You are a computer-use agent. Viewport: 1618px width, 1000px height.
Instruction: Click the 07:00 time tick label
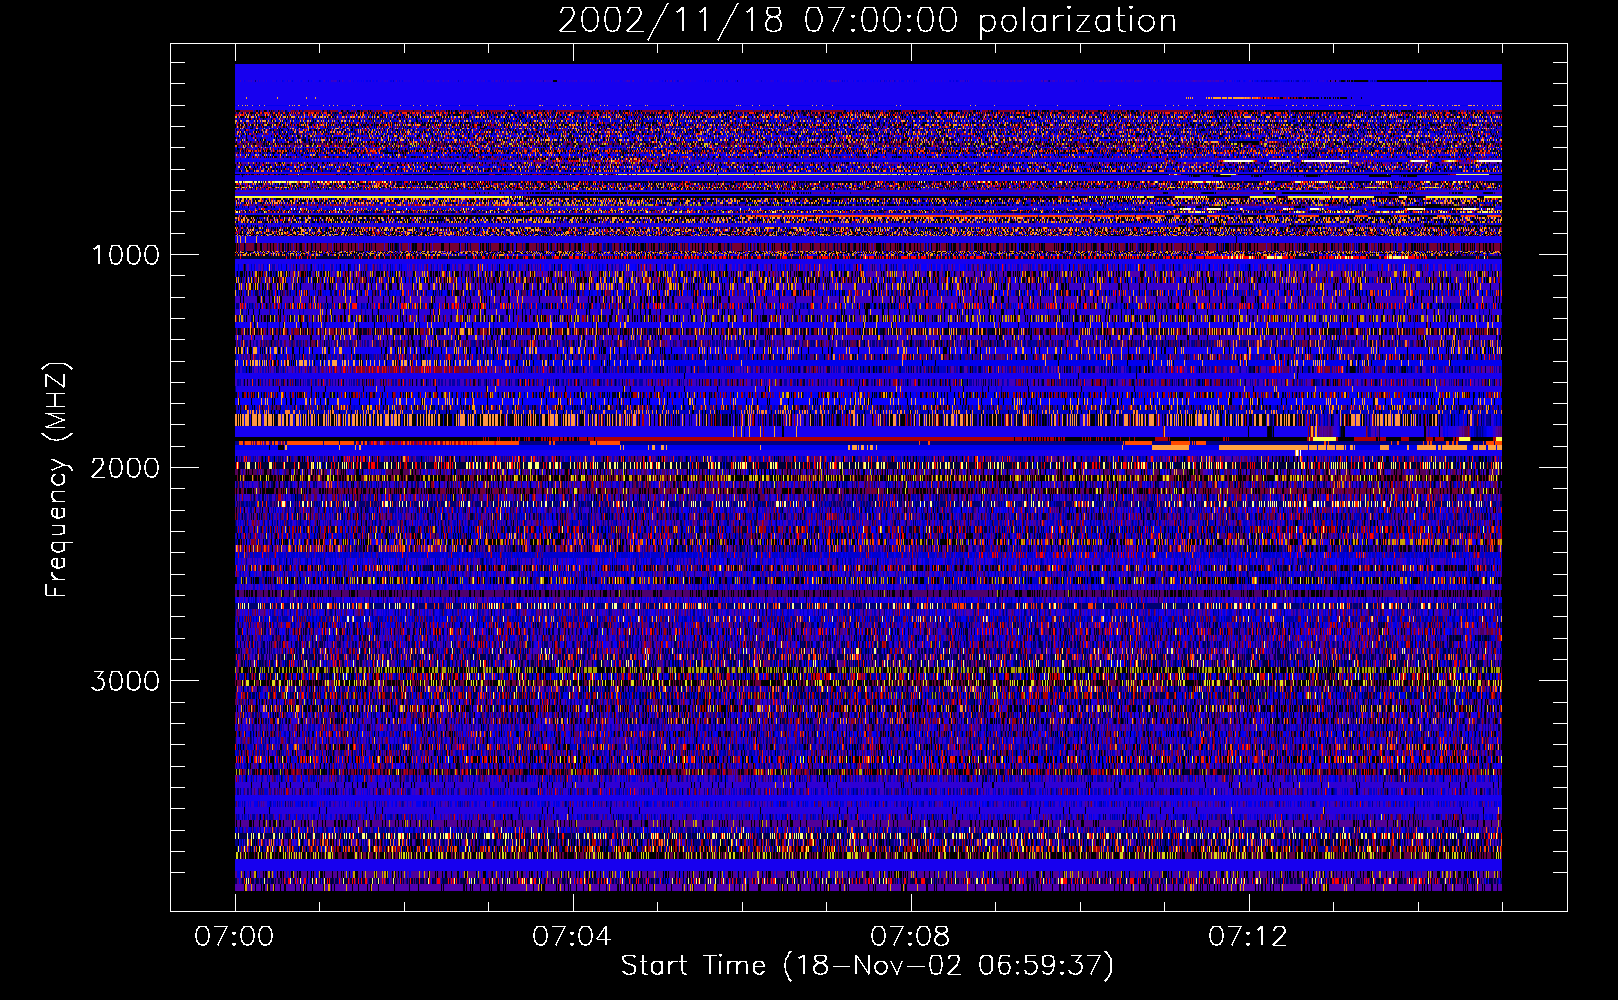pyautogui.click(x=234, y=937)
